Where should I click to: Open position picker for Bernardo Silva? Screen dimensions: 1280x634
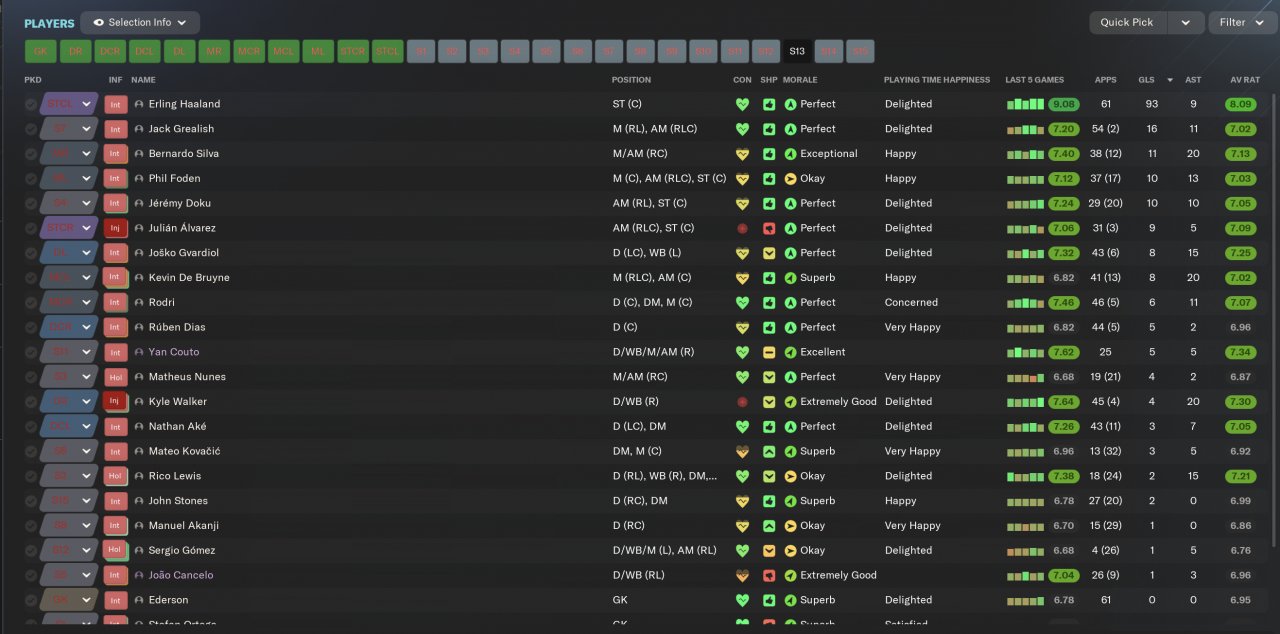(x=87, y=154)
